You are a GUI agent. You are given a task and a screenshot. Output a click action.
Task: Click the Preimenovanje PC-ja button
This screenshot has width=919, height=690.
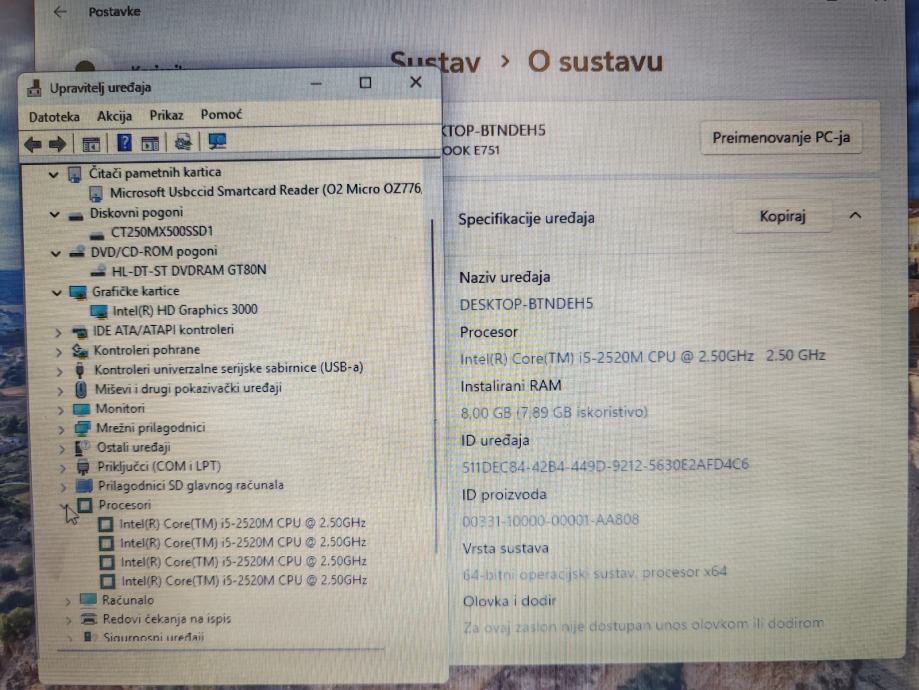(781, 138)
